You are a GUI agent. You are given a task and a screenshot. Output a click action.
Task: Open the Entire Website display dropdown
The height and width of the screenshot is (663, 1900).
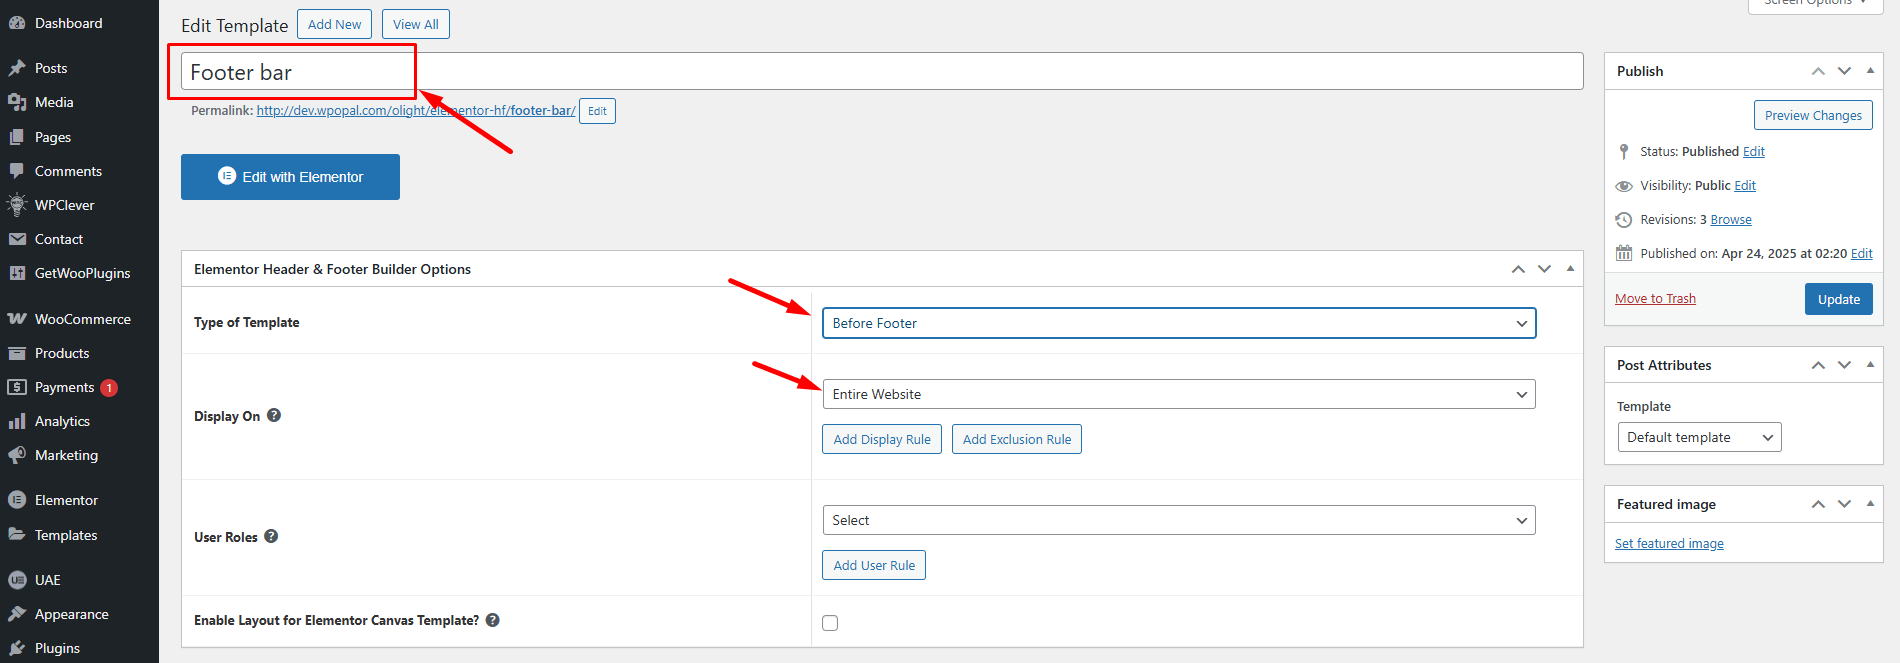pyautogui.click(x=1178, y=394)
